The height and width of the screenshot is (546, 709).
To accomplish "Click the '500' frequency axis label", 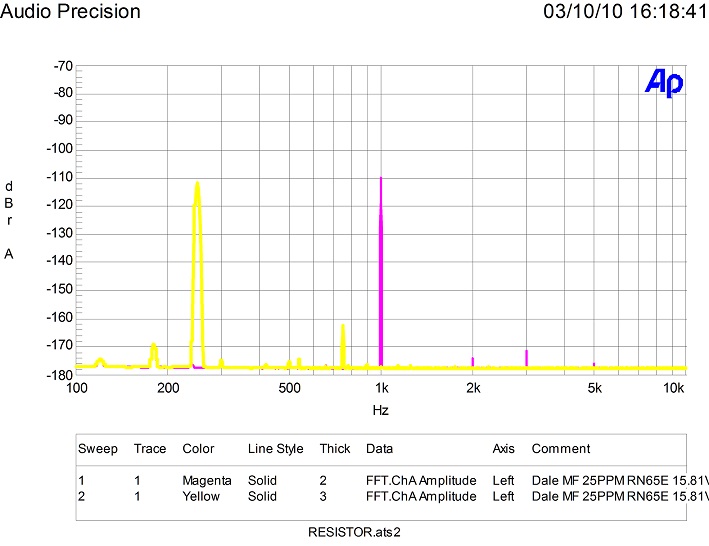I will (289, 388).
